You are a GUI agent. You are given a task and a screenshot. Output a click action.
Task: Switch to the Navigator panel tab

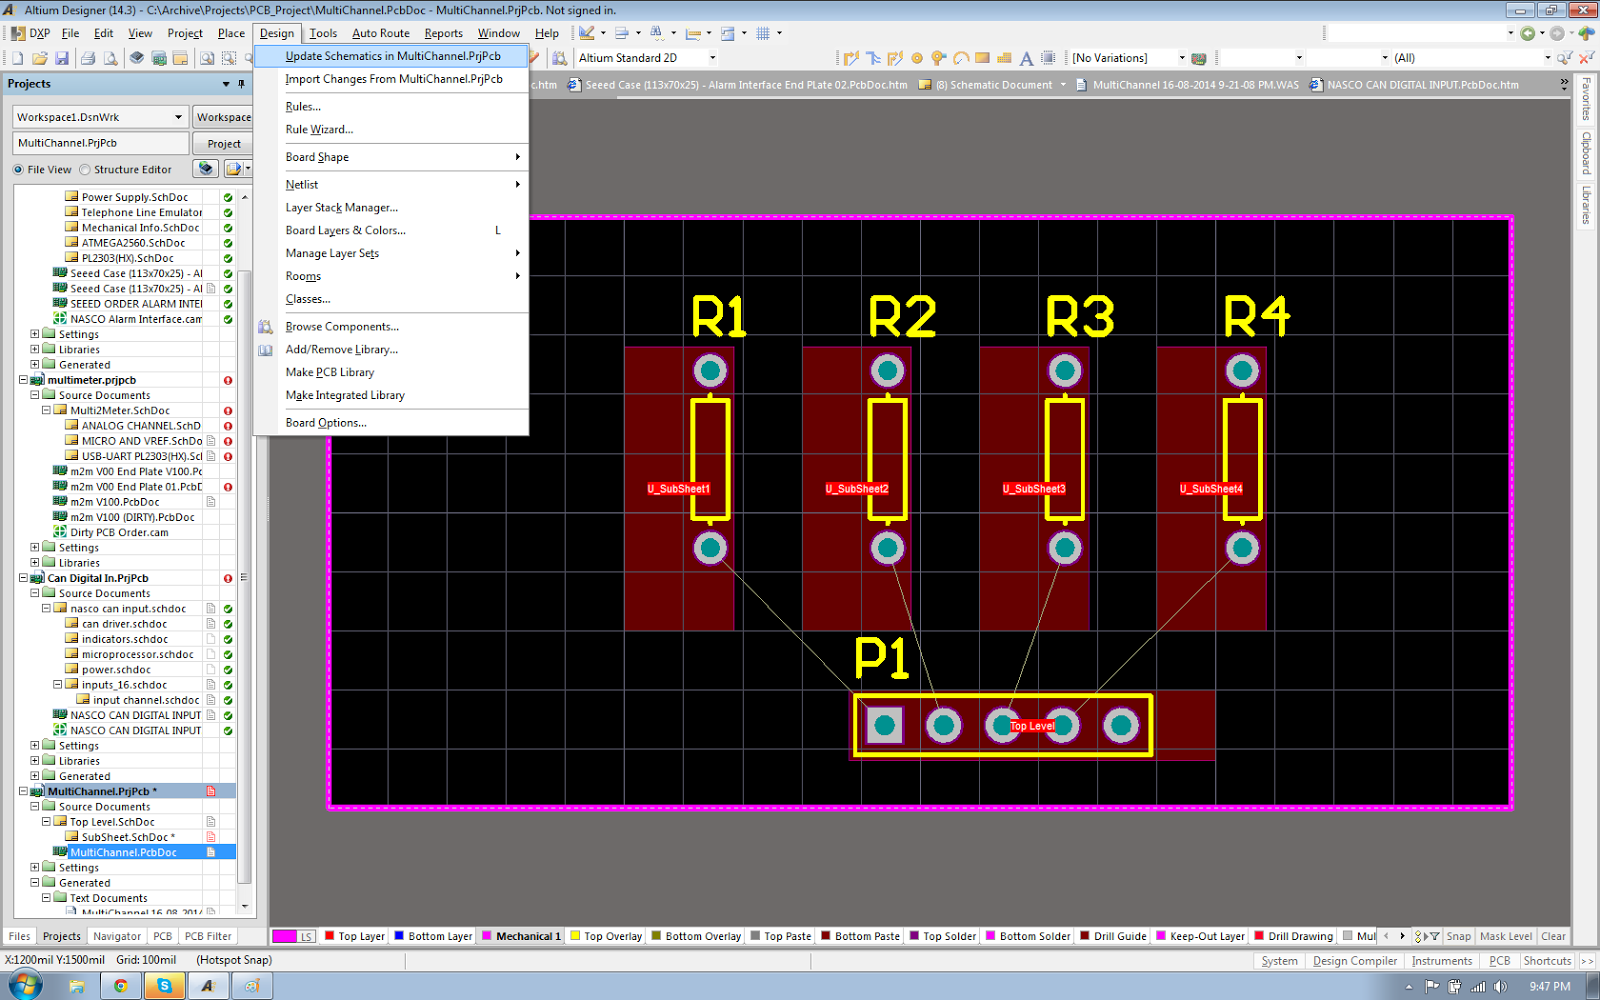tap(117, 936)
